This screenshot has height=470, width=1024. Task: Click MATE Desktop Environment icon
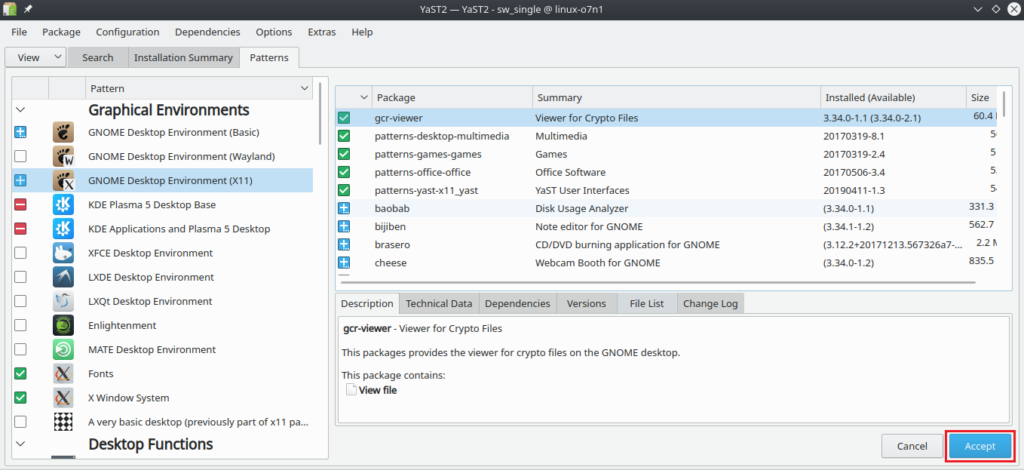(63, 350)
